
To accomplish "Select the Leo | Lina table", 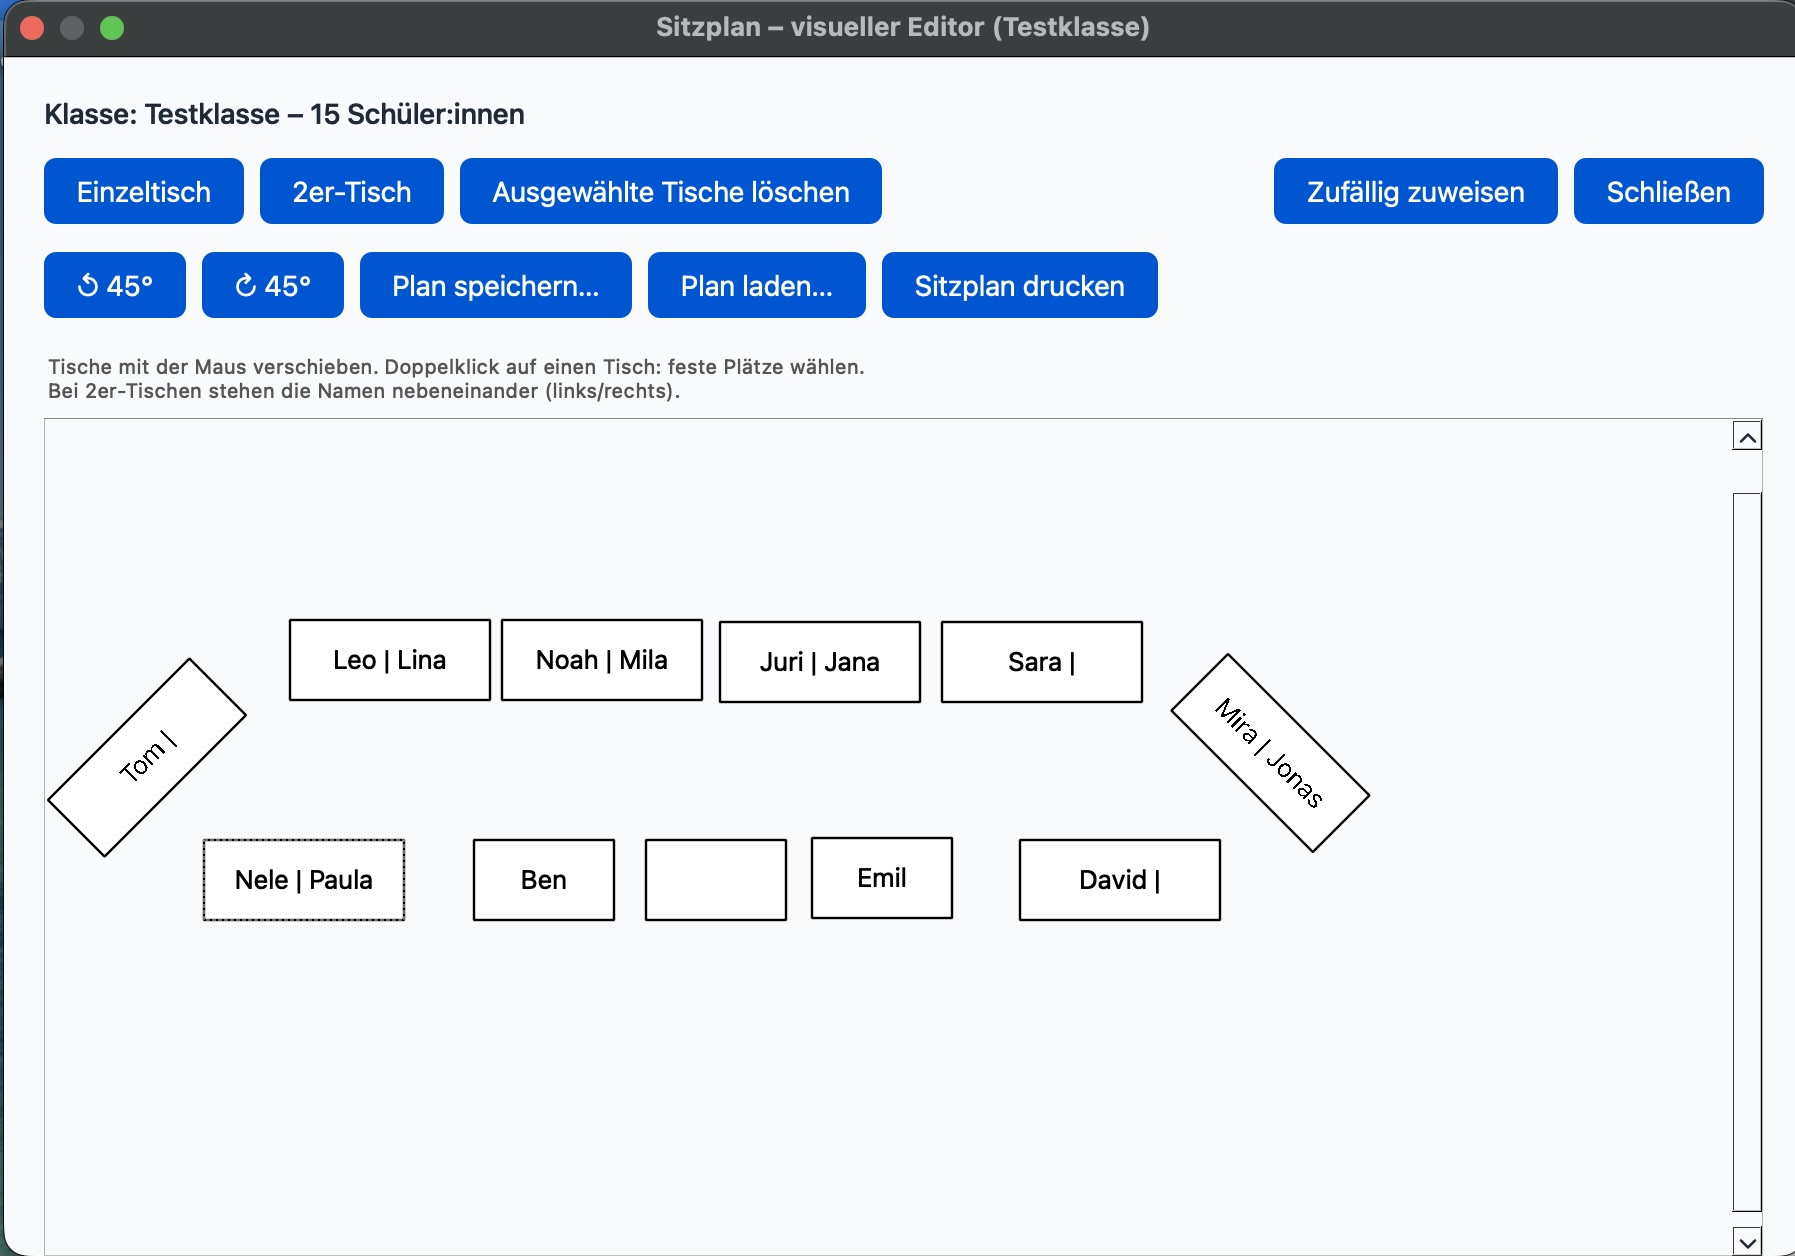I will click(x=389, y=659).
